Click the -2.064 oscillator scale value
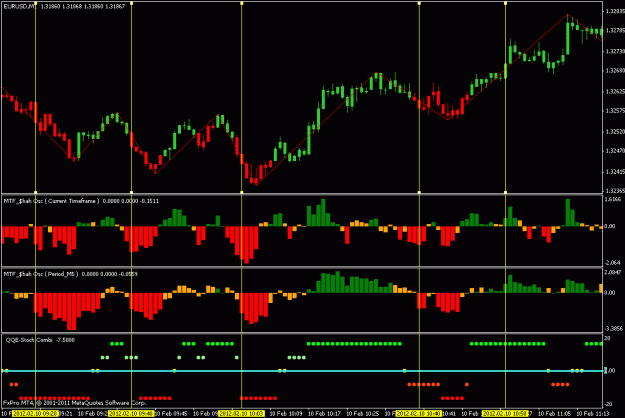 point(613,263)
